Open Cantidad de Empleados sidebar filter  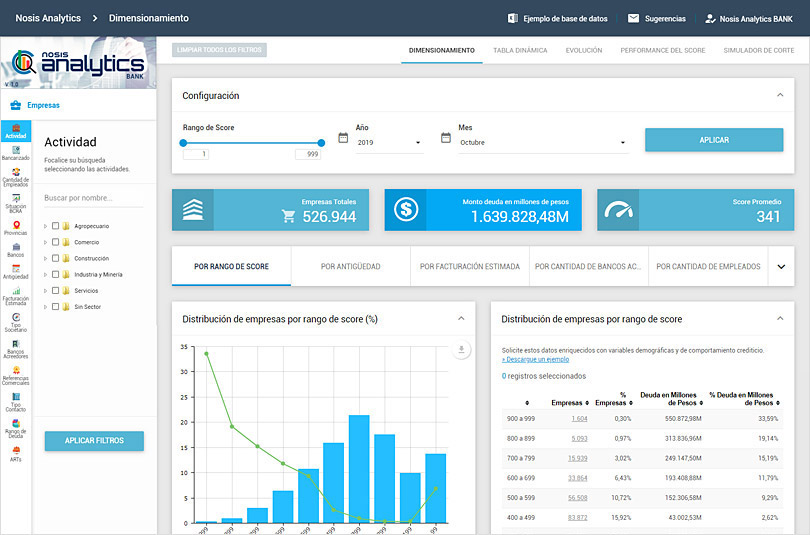pos(15,178)
